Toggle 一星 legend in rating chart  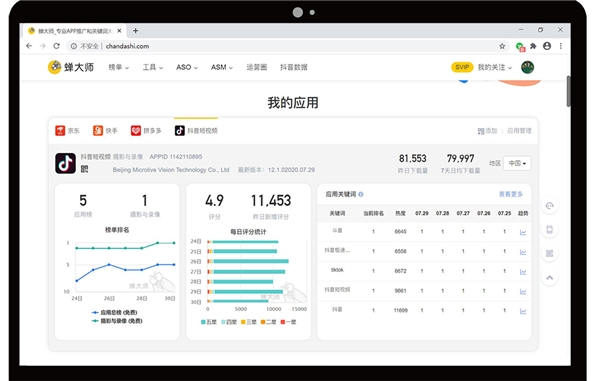289,322
